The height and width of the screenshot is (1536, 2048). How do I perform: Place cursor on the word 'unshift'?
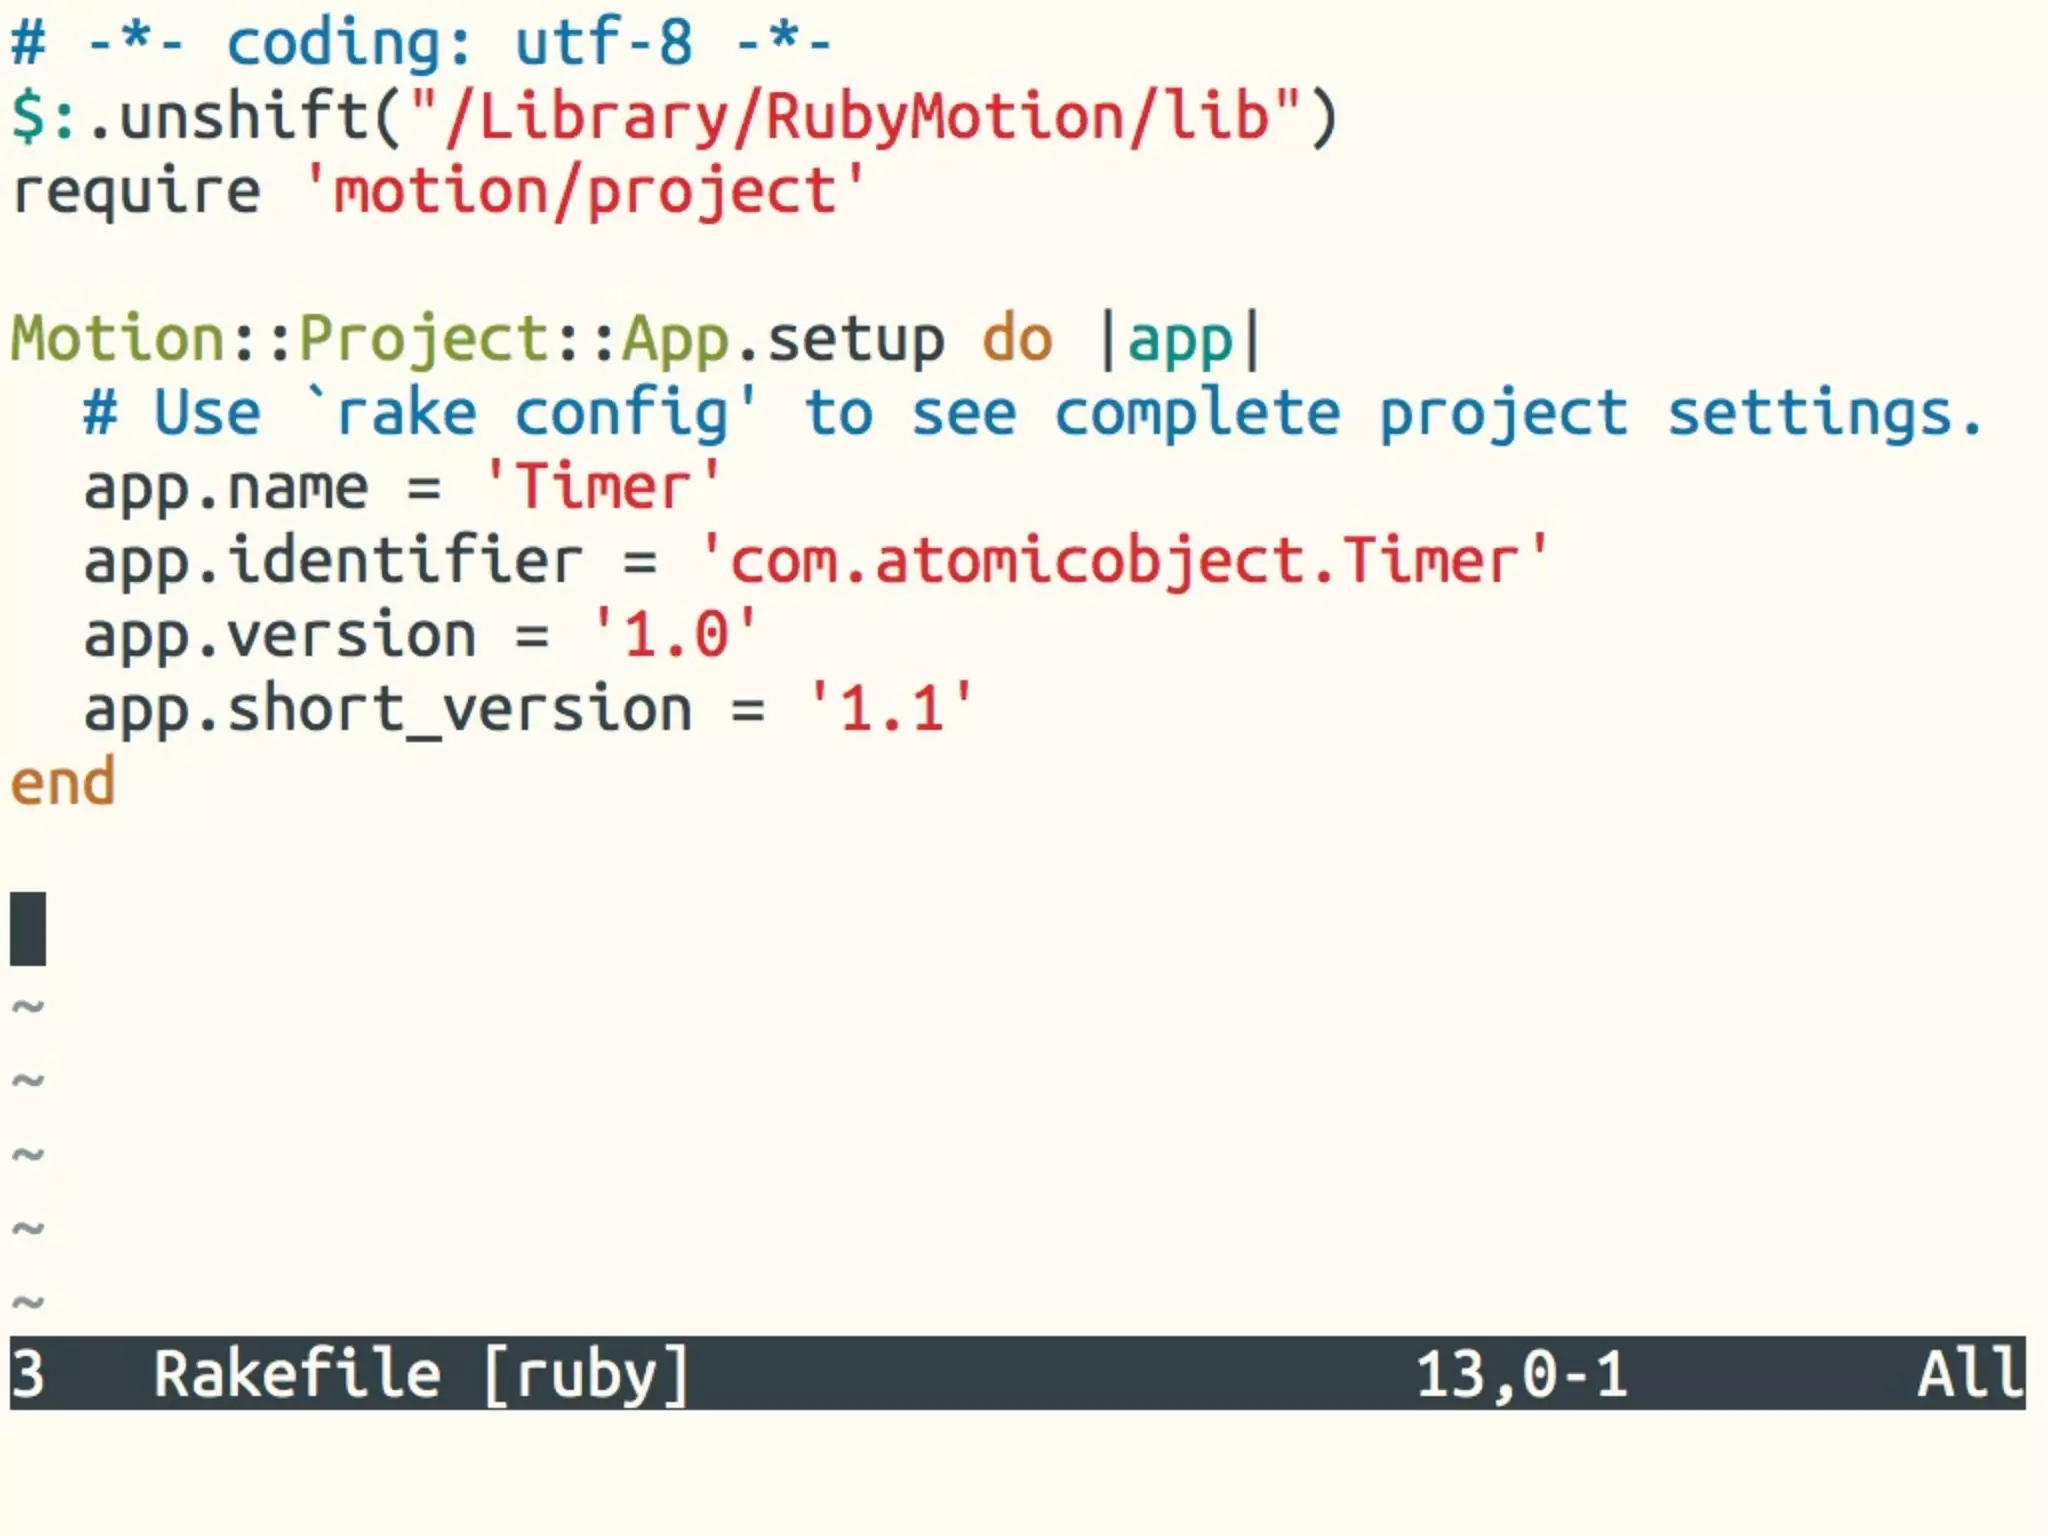pos(245,116)
